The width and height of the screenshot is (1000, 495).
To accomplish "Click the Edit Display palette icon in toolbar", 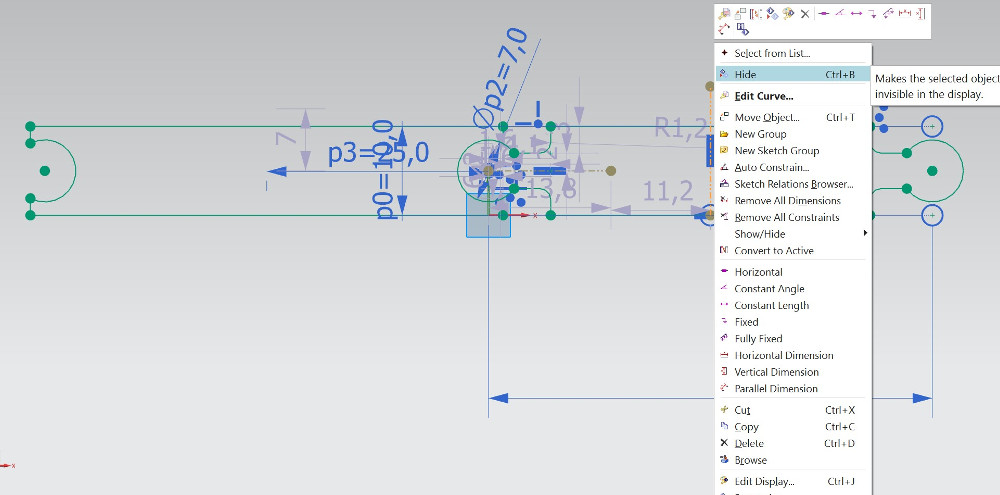I will (788, 13).
